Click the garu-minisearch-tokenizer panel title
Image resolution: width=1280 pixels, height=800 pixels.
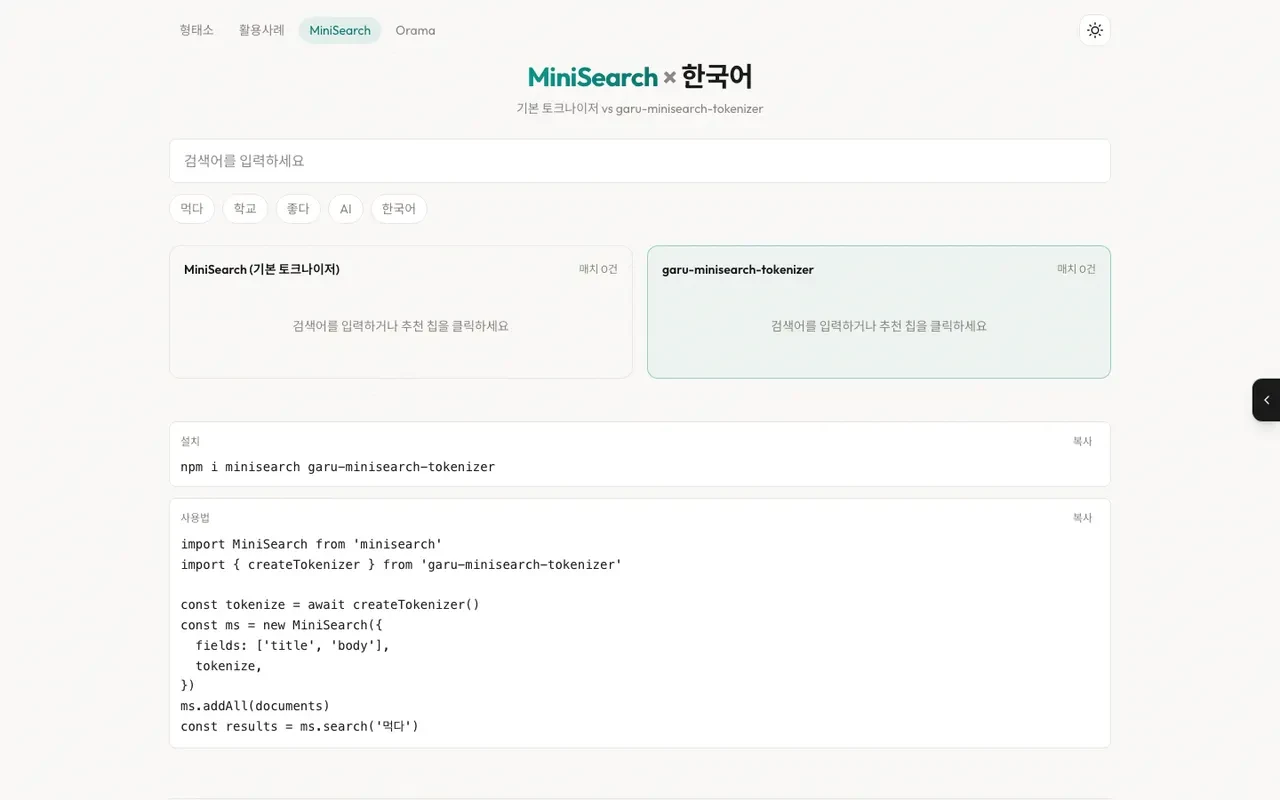pos(738,269)
